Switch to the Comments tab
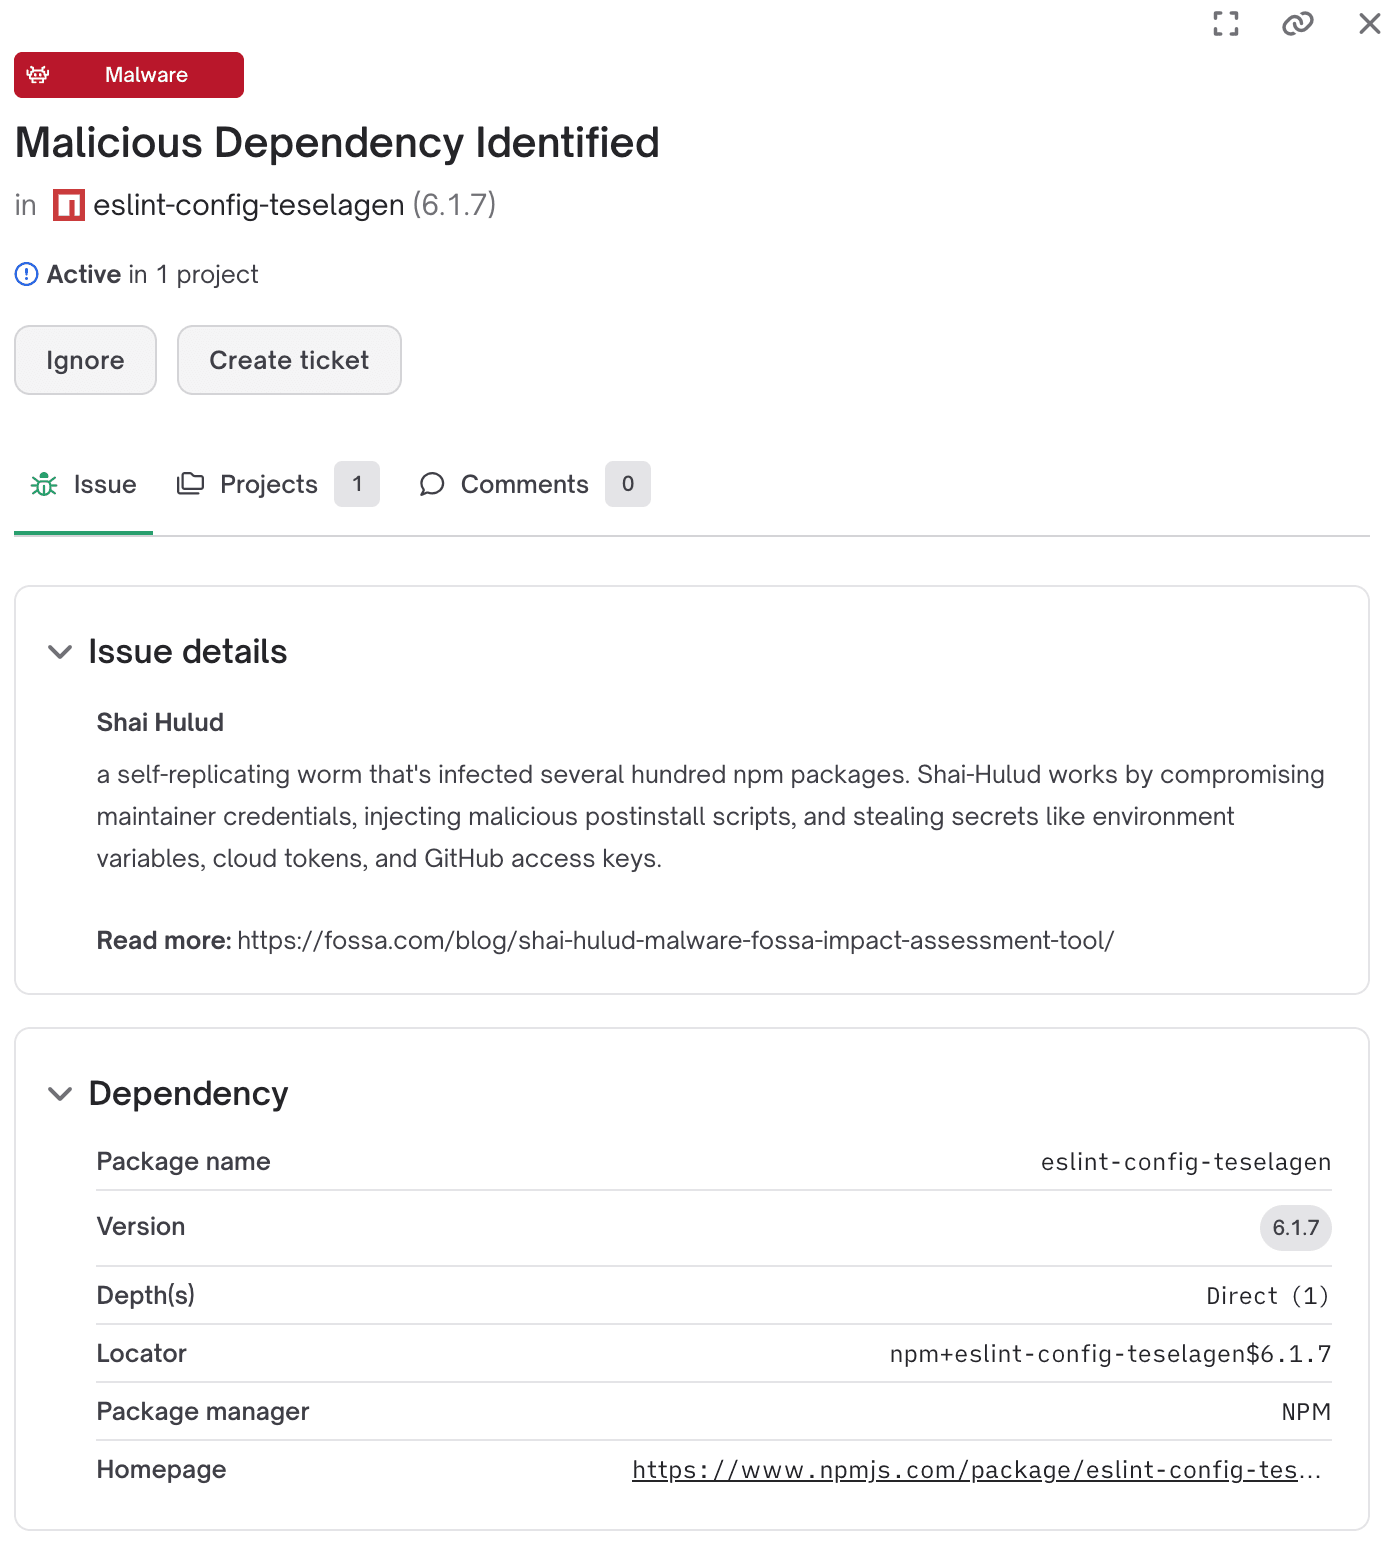Screen dimensions: 1390x1548 coord(524,484)
